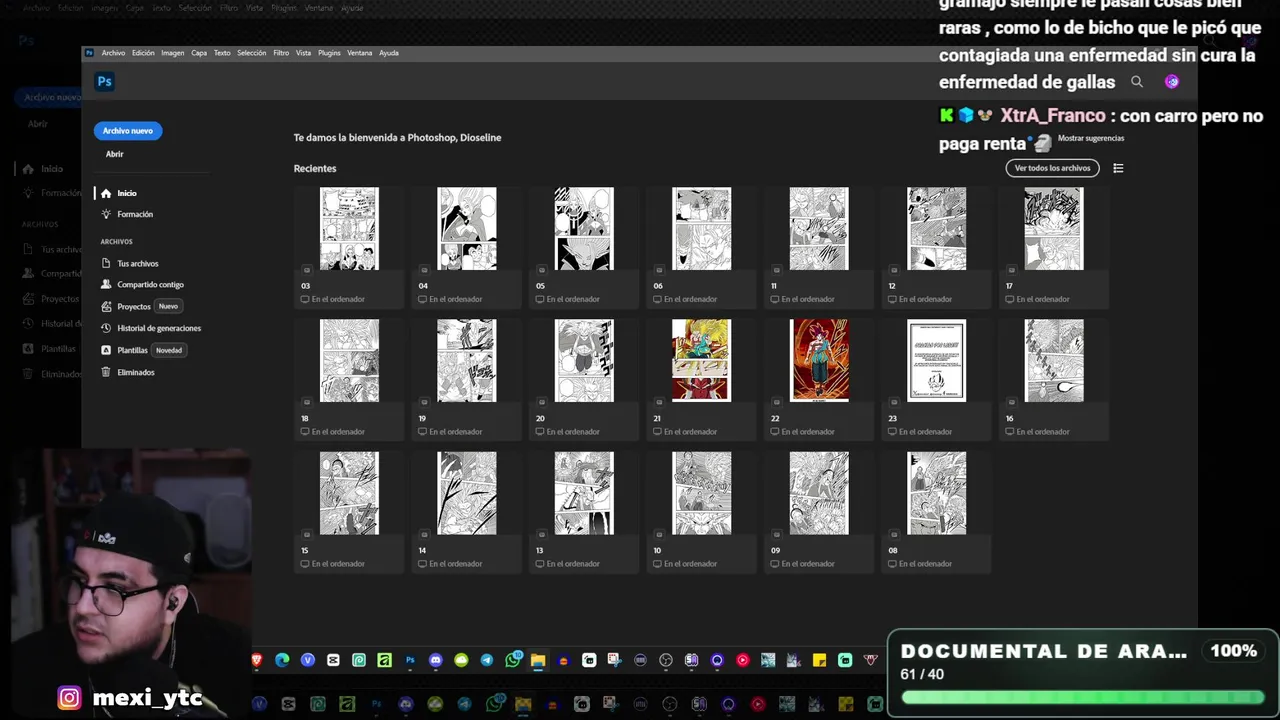Go to Formación in sidebar

point(135,214)
